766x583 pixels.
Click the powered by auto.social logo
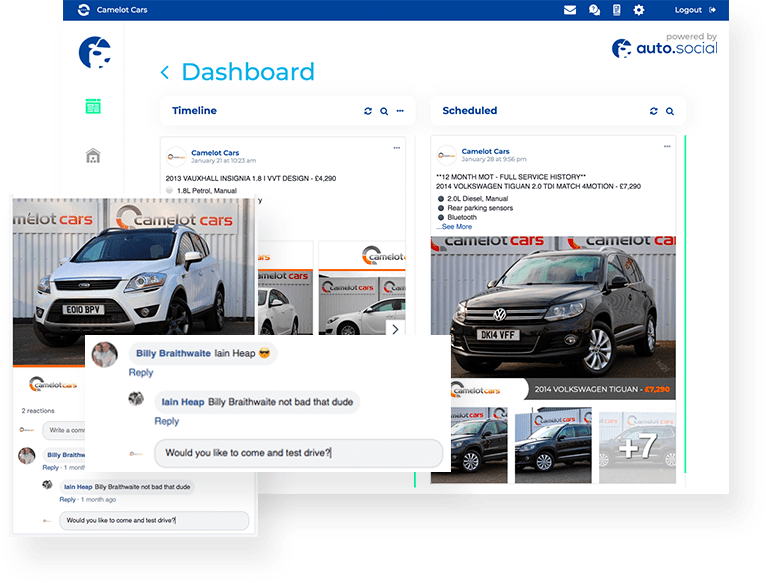[x=664, y=45]
